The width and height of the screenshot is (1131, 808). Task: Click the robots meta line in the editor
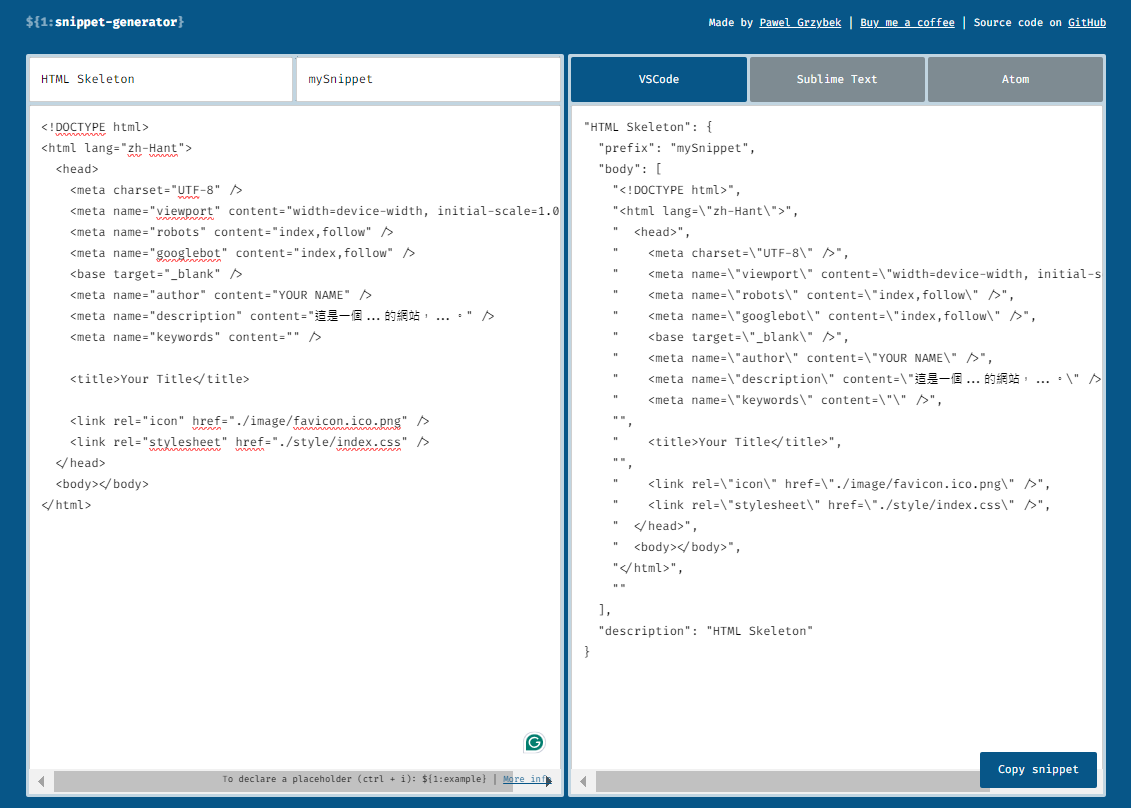coord(232,232)
